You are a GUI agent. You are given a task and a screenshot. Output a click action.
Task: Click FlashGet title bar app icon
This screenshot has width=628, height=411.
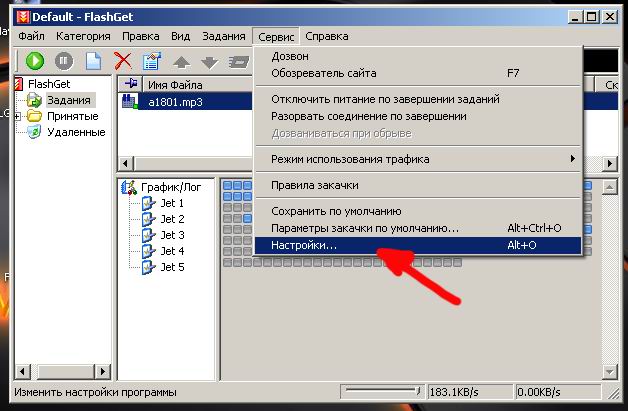click(23, 17)
